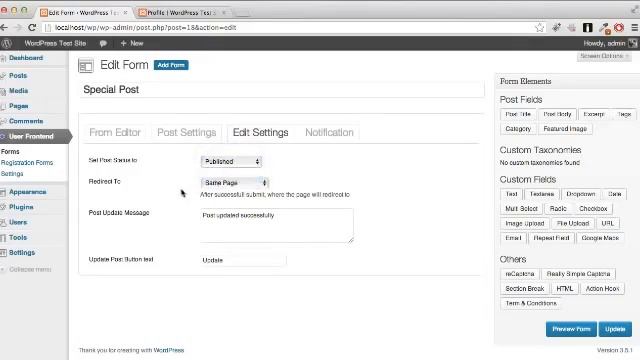Switch to Profile WordPress browser tab

(x=182, y=13)
